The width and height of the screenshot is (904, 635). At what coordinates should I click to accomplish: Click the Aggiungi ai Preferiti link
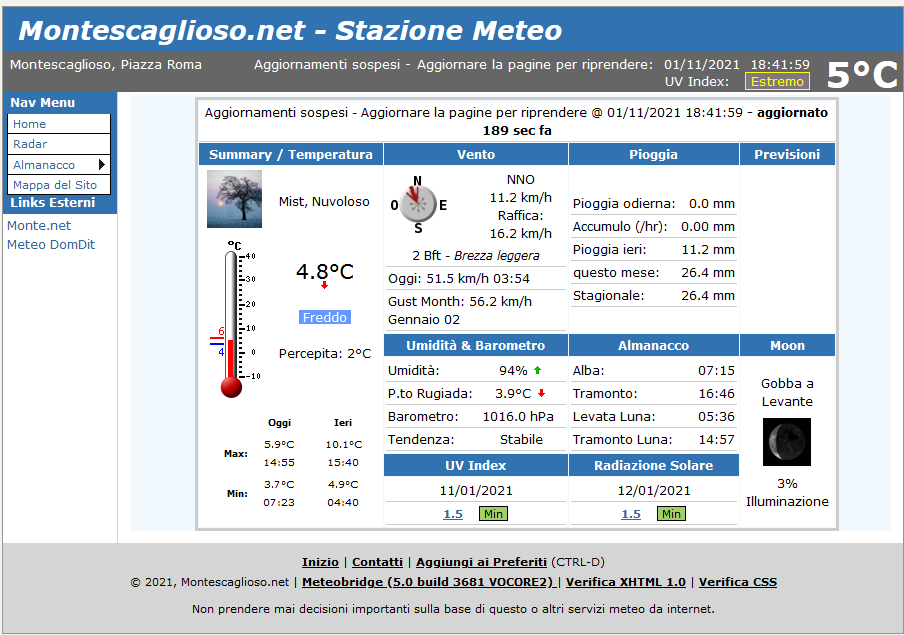(481, 562)
